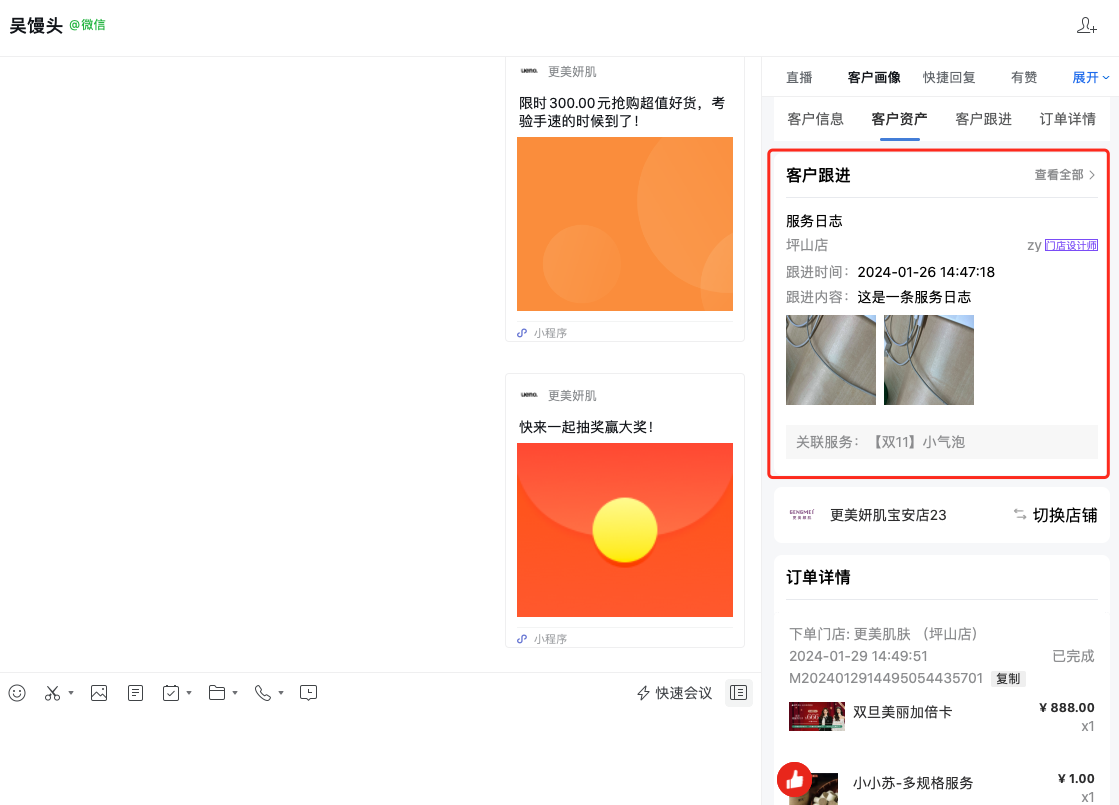The height and width of the screenshot is (805, 1119).
Task: Click the message history bubble icon
Action: [308, 693]
